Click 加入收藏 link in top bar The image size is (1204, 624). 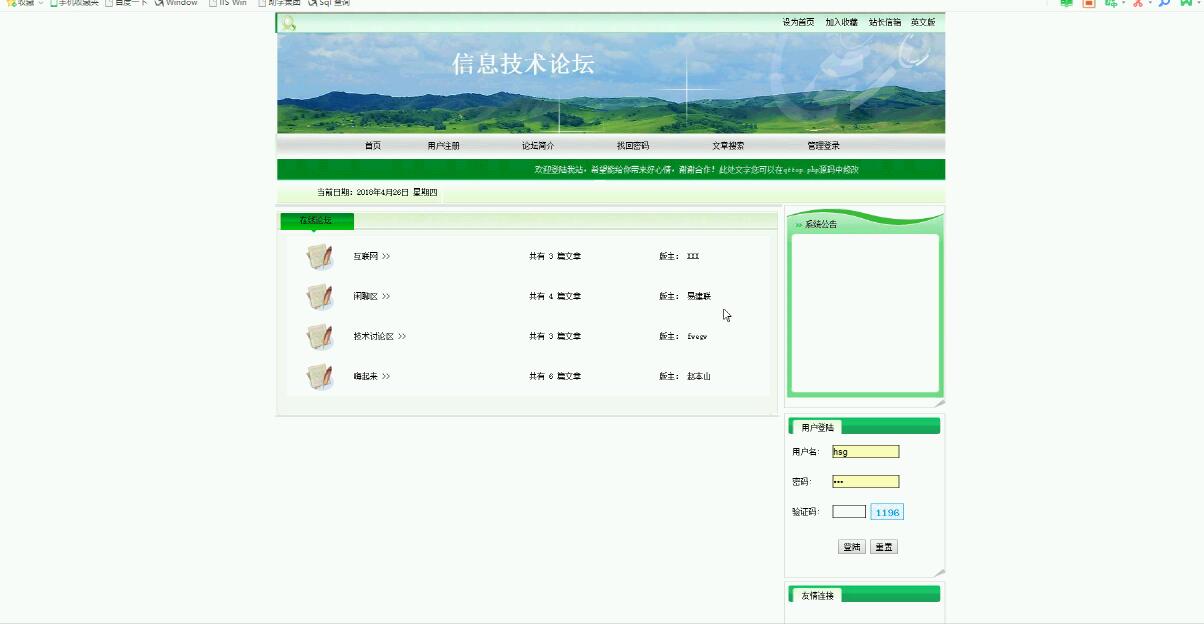click(x=841, y=22)
